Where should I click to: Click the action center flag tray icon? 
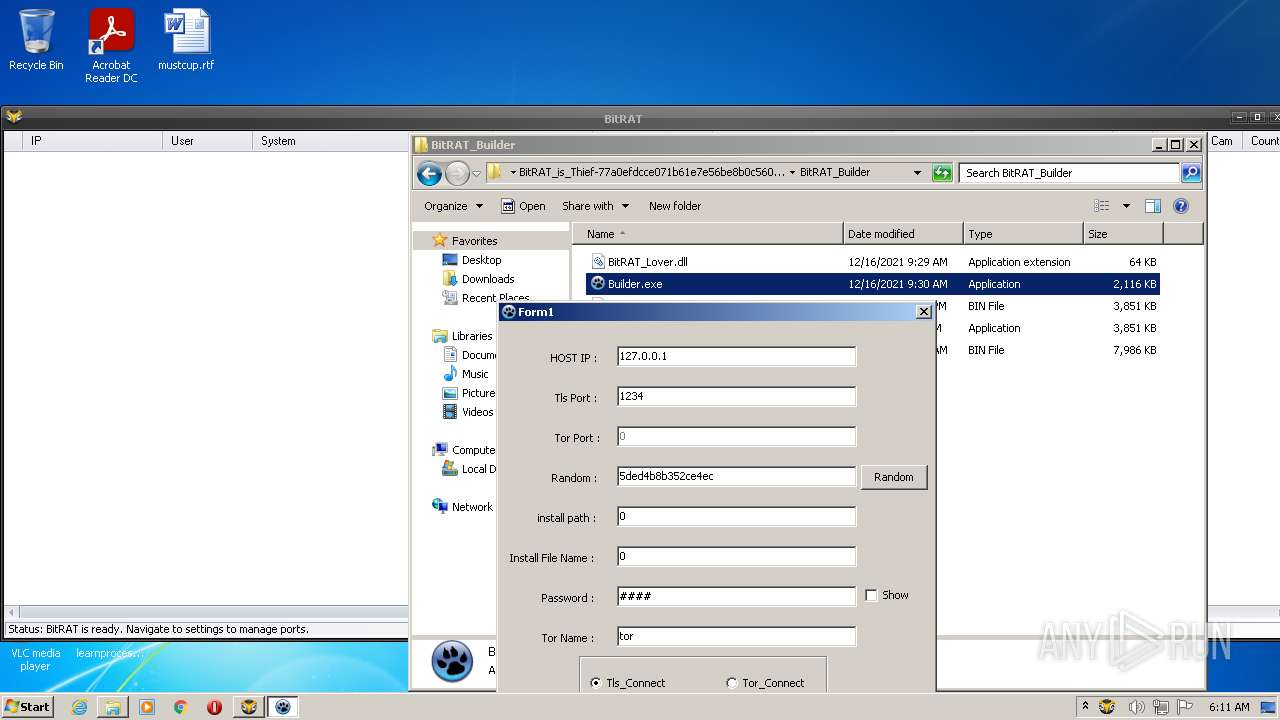[x=1186, y=707]
